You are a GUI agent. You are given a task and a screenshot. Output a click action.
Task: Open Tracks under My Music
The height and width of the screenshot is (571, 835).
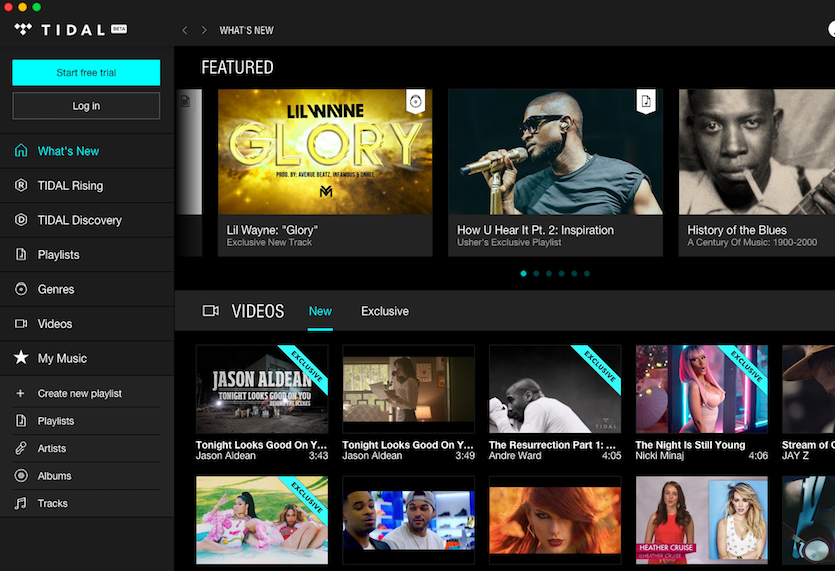(x=86, y=503)
